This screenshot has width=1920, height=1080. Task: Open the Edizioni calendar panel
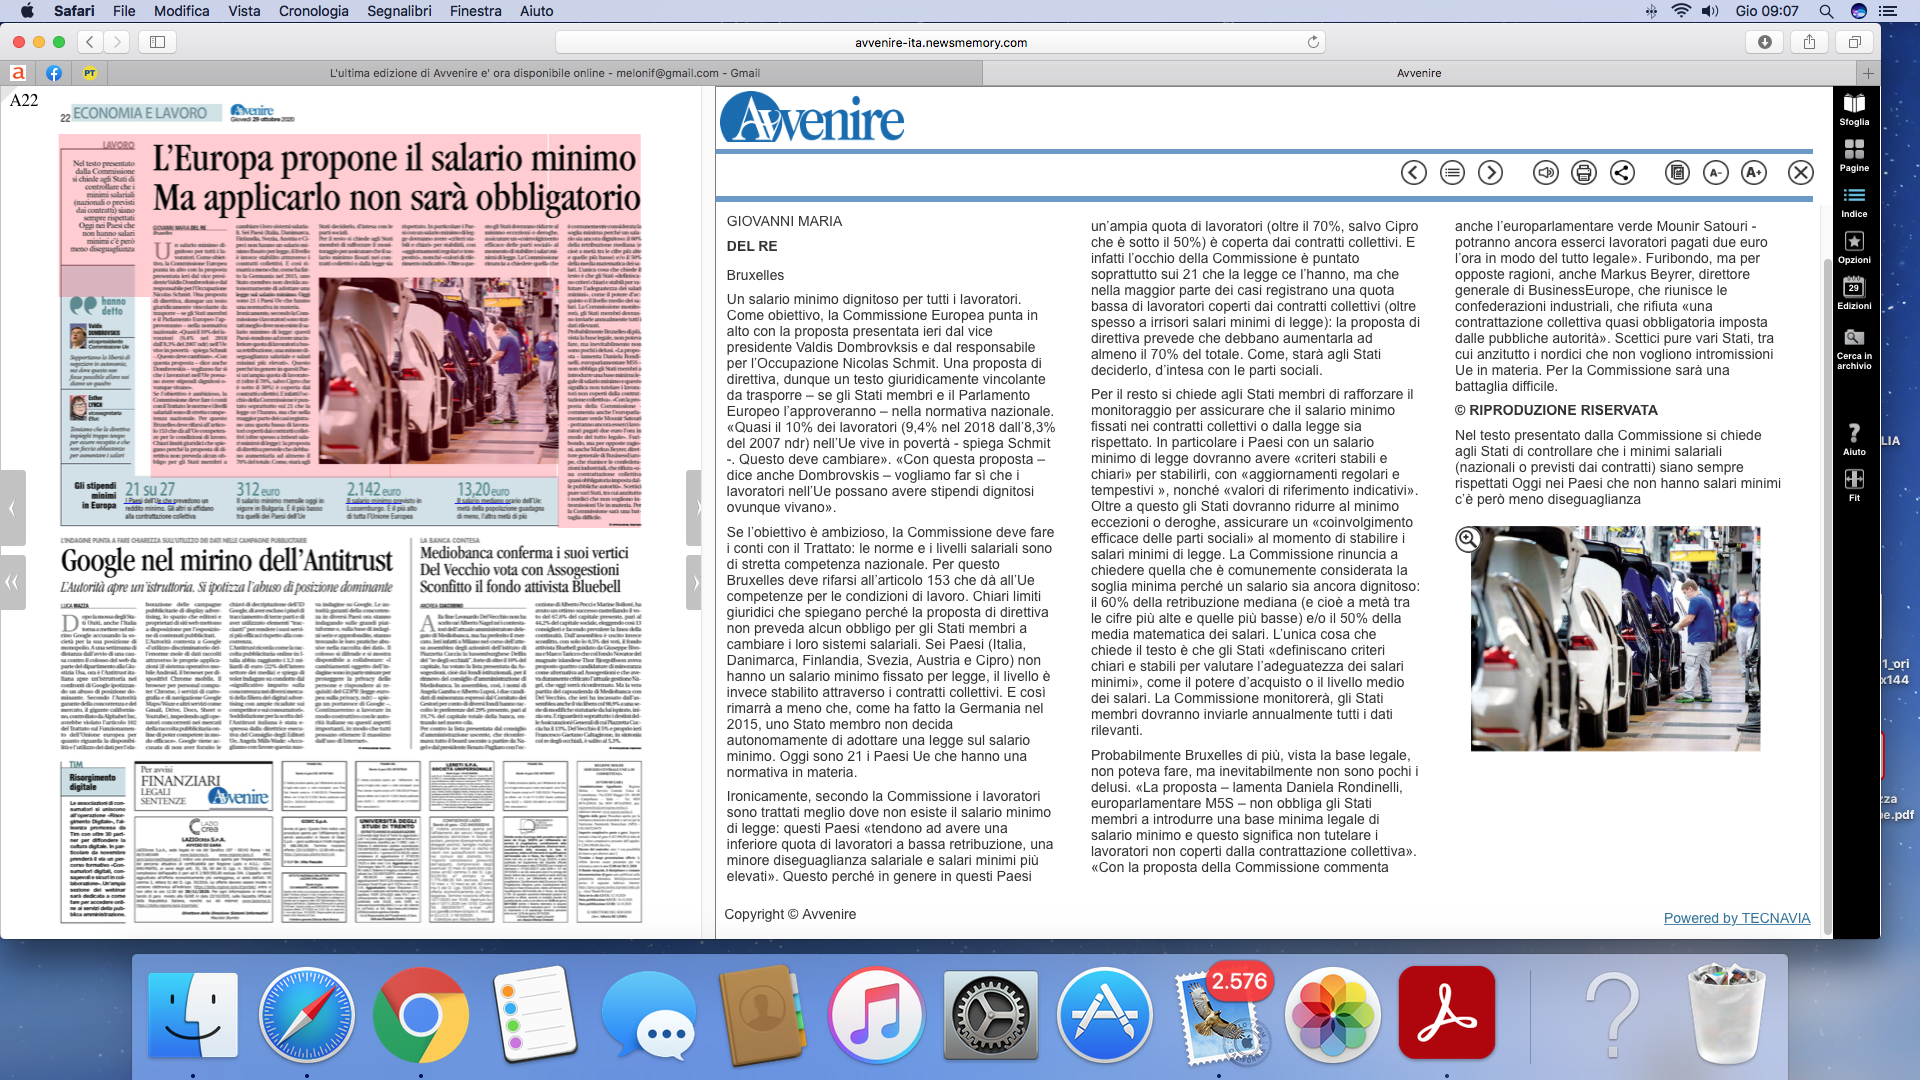point(1854,294)
